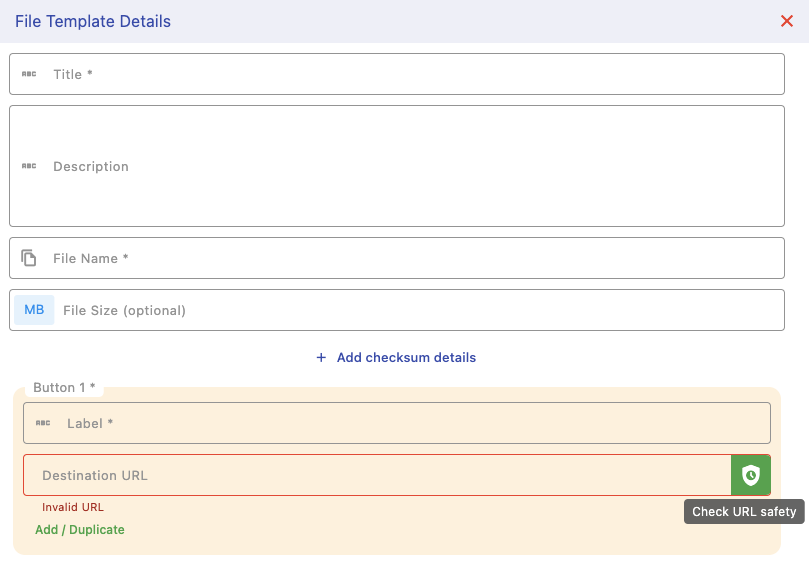Click the file copy icon beside File Name
Screen dimensions: 809x570
[x=29, y=258]
